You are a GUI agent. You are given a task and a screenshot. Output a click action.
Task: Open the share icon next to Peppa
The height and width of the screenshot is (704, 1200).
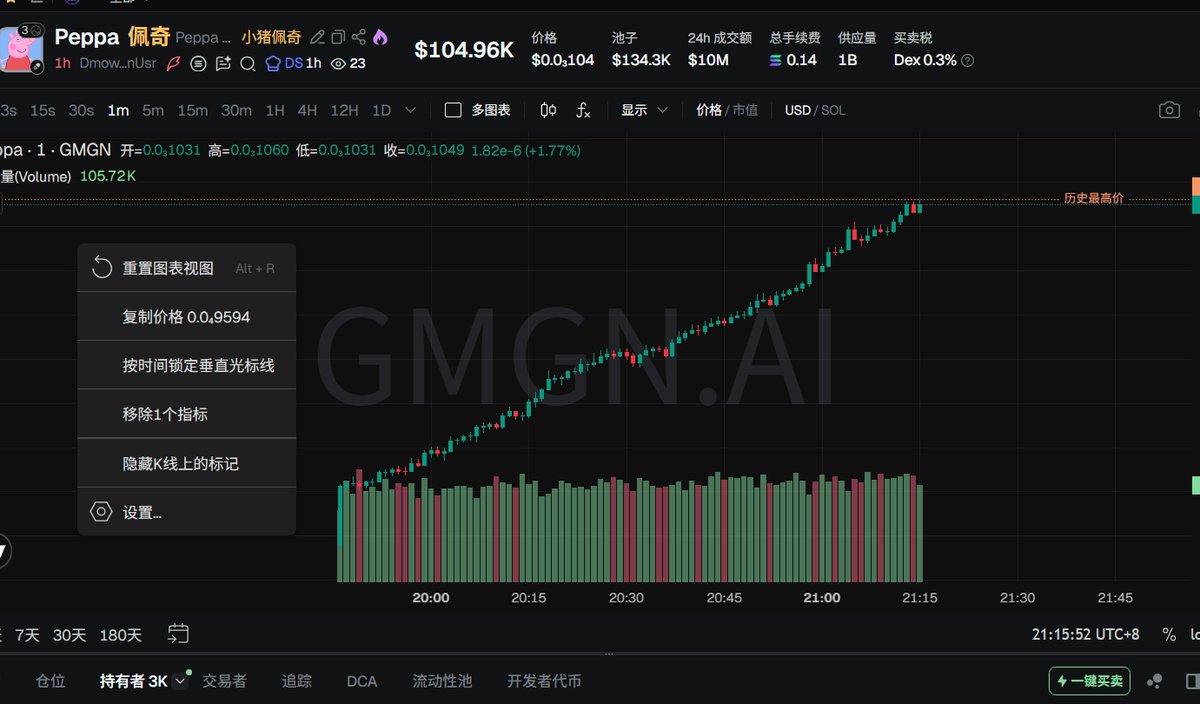tap(358, 38)
